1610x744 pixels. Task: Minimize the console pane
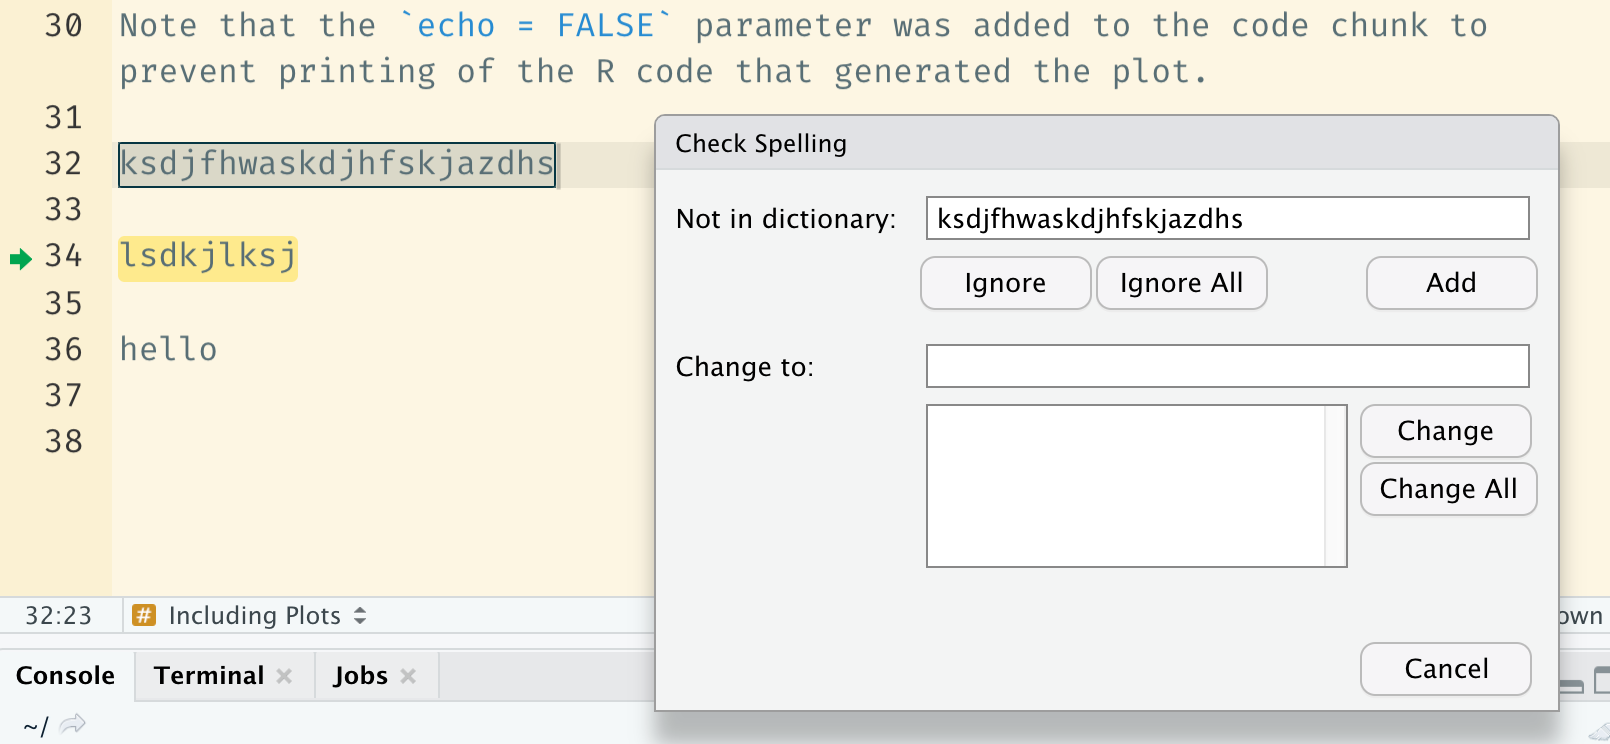pos(1571,685)
